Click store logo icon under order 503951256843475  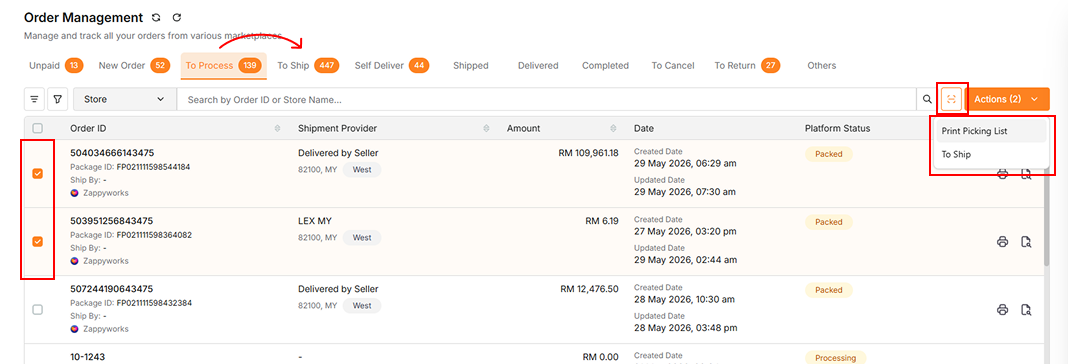[x=74, y=261]
